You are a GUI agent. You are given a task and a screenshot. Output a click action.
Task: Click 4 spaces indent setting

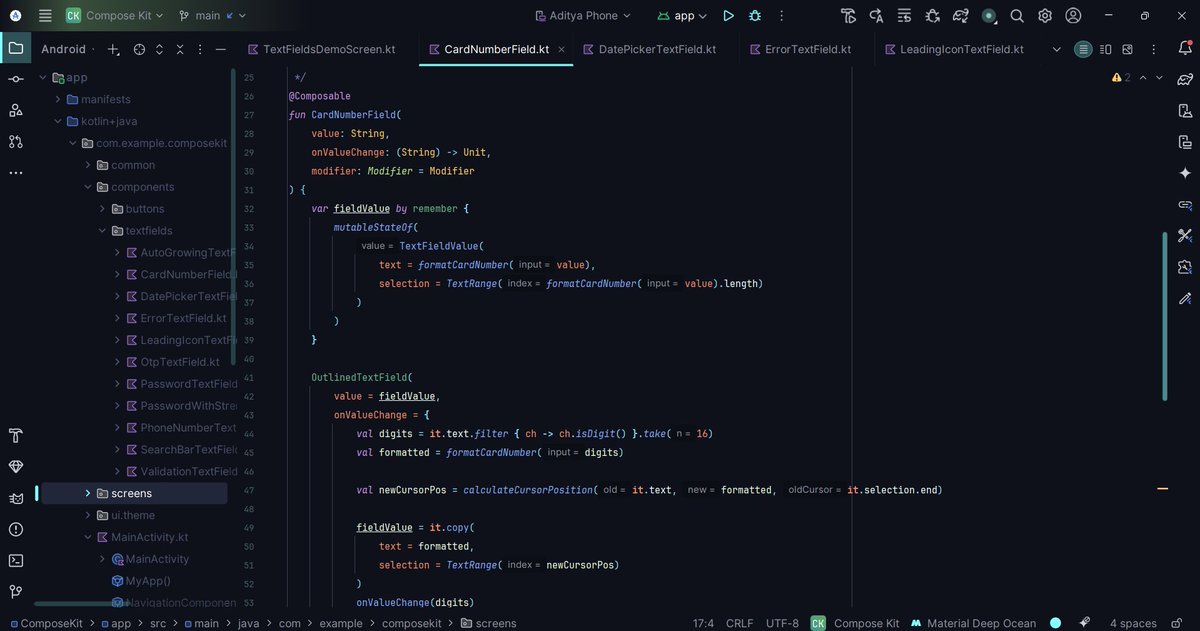point(1133,623)
